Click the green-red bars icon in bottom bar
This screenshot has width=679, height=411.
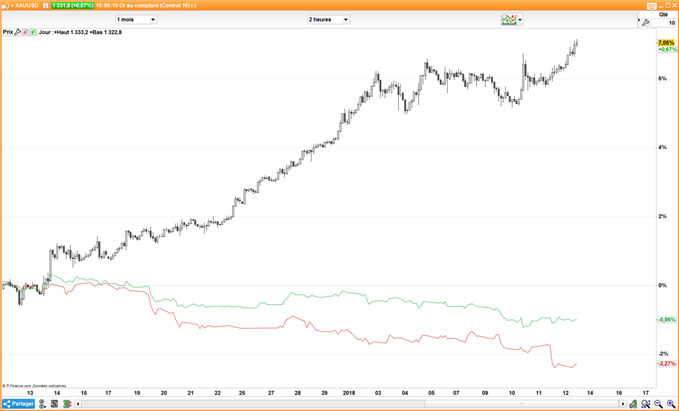67,404
